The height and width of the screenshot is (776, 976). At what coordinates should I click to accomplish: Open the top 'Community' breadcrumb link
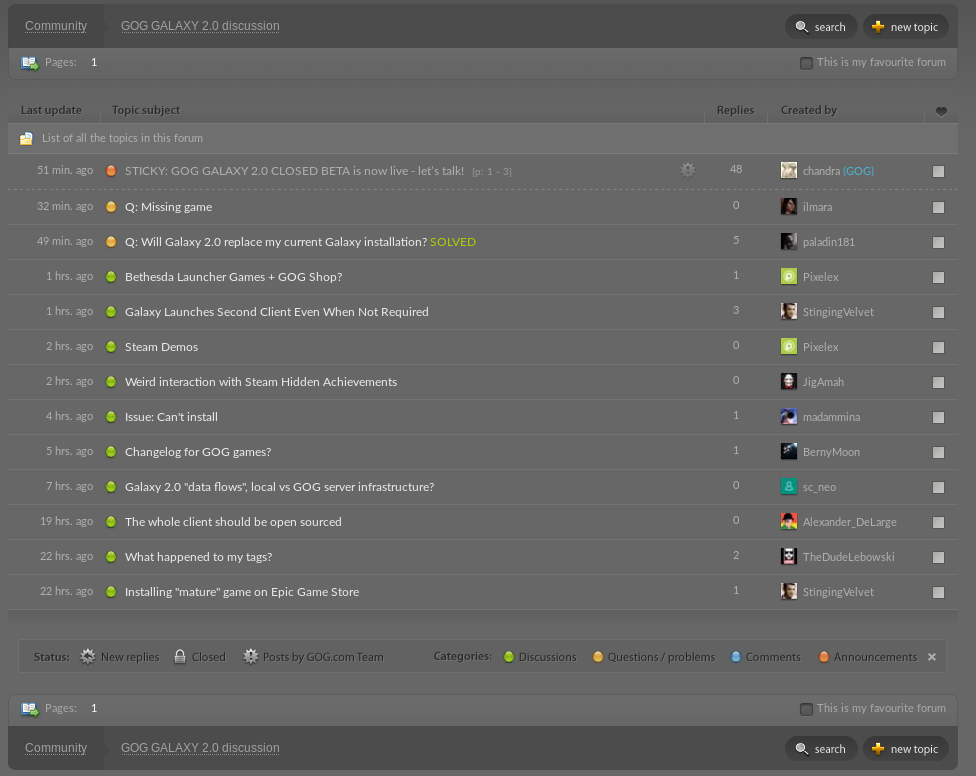[56, 26]
